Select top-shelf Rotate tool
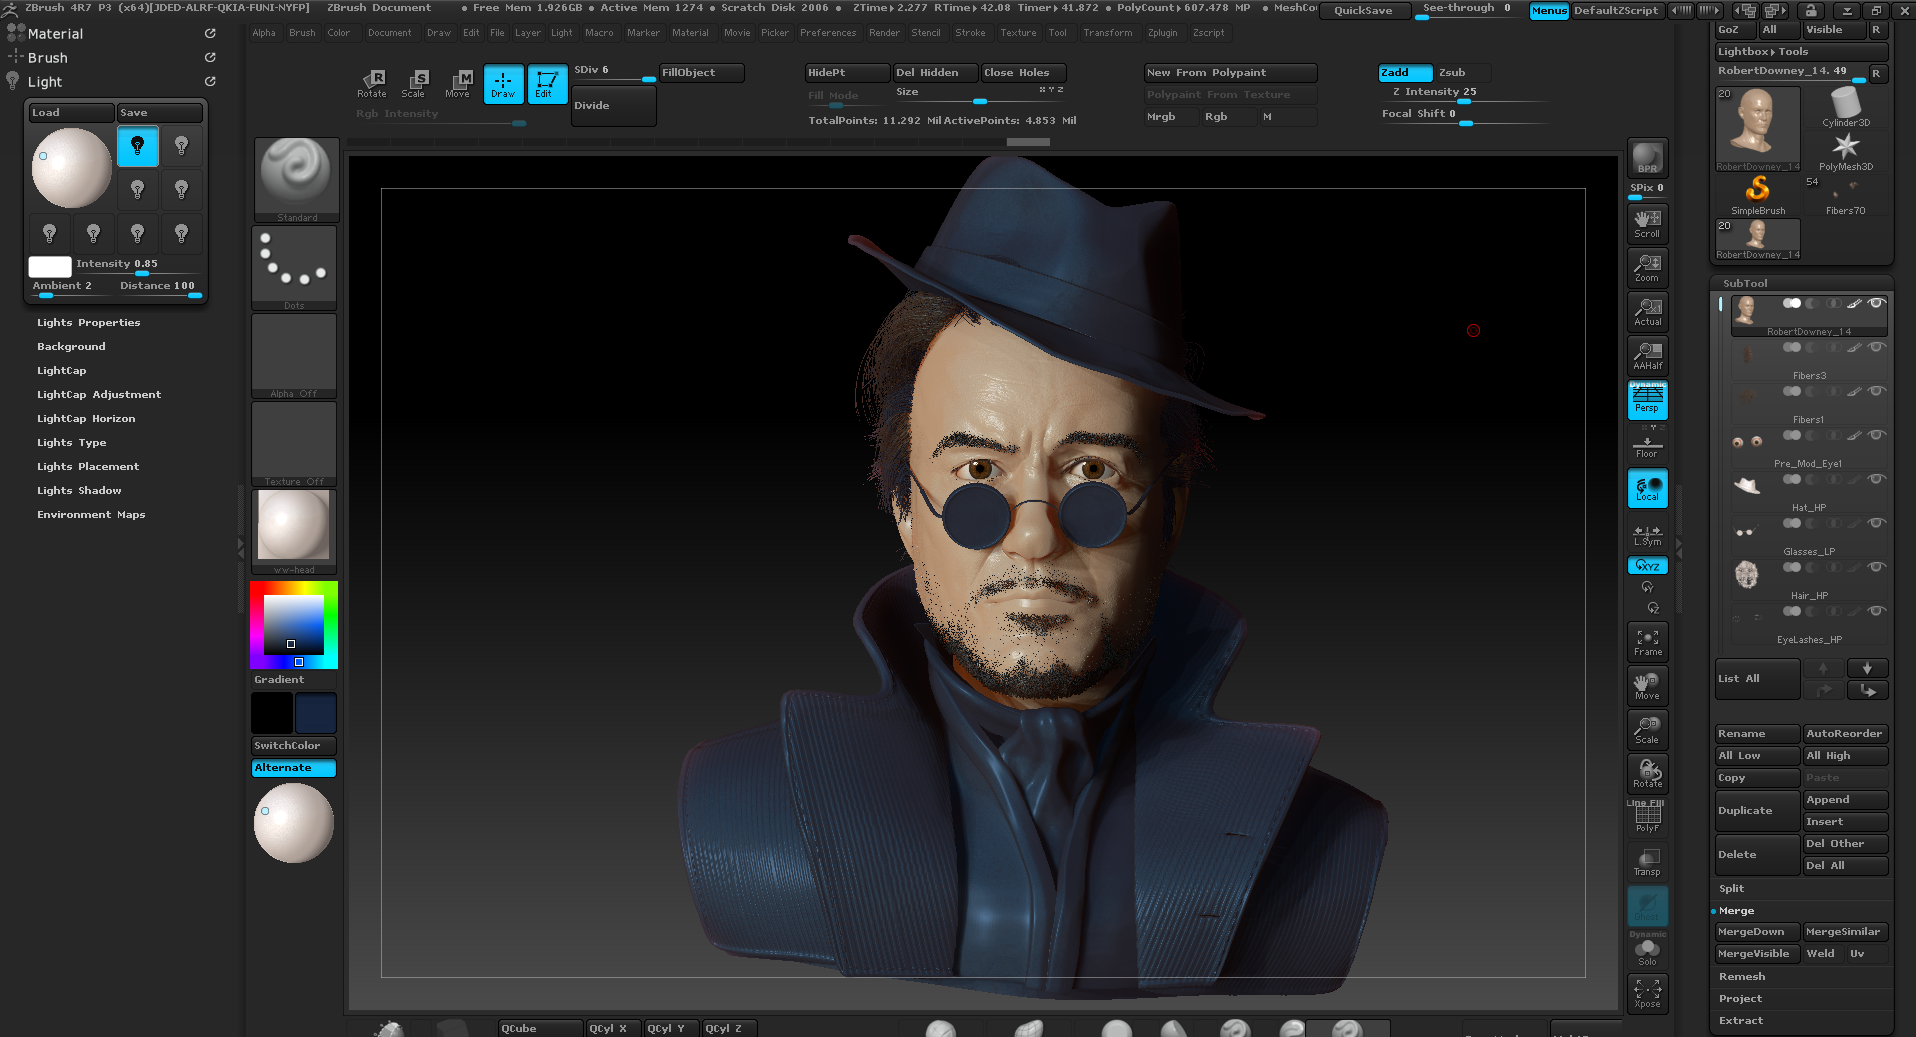Viewport: 1916px width, 1037px height. 372,84
